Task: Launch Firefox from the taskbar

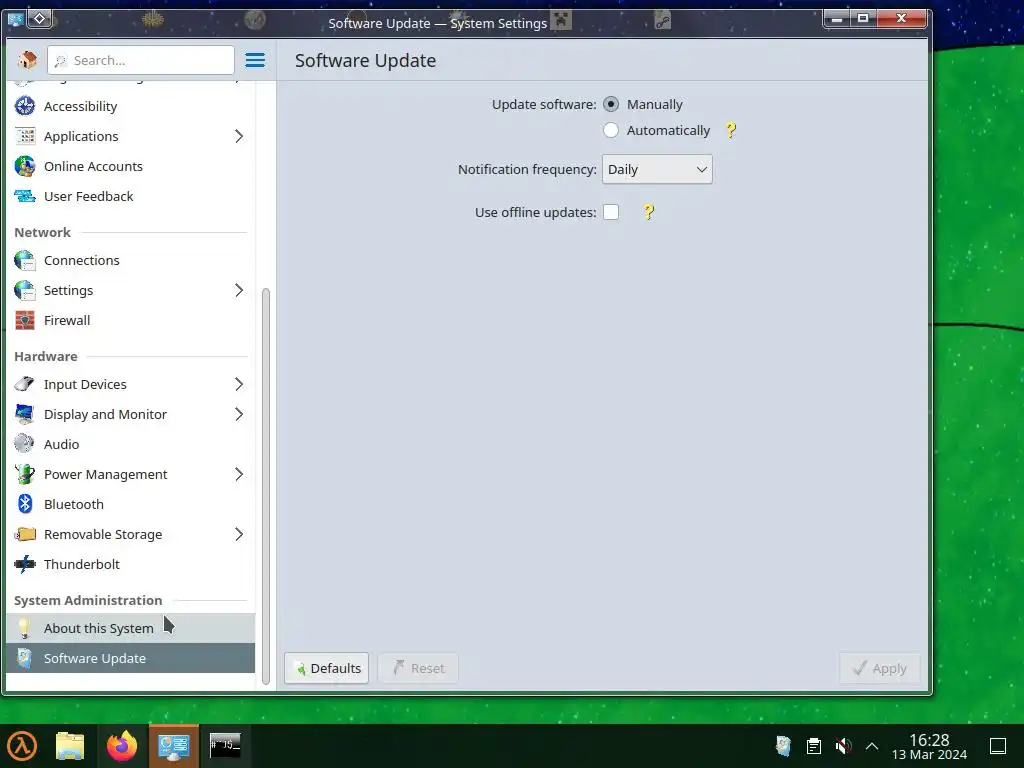Action: (122, 746)
